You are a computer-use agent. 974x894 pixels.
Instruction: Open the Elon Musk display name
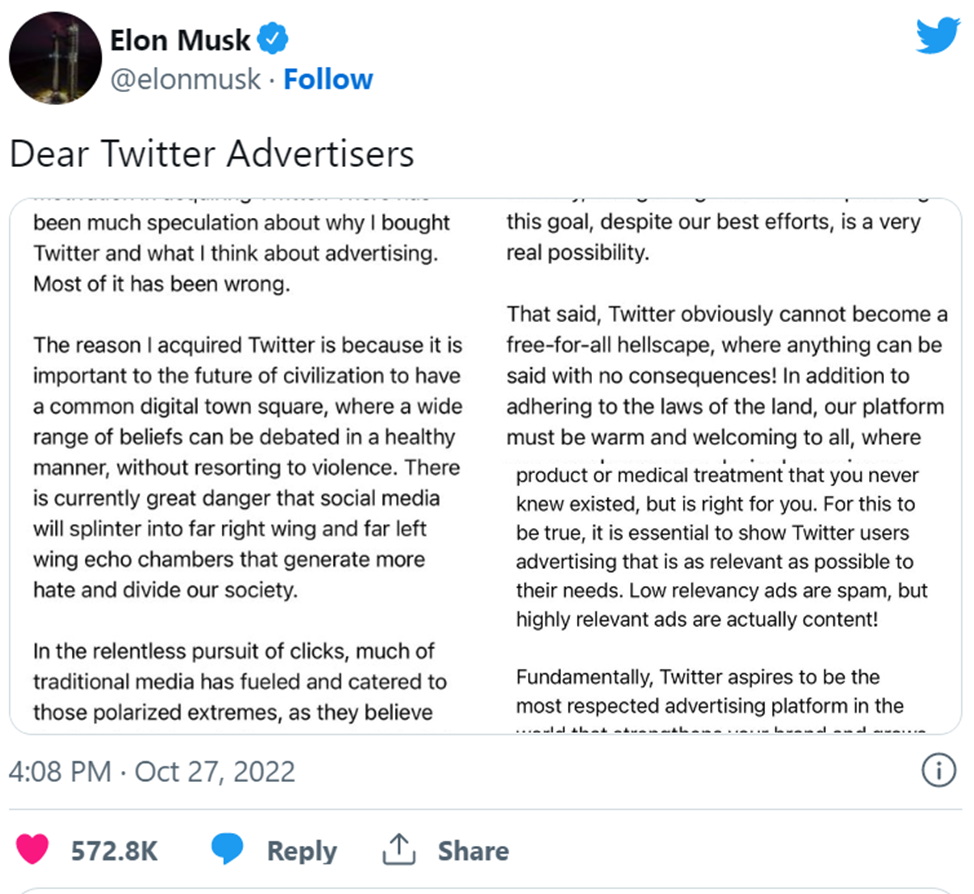coord(180,41)
